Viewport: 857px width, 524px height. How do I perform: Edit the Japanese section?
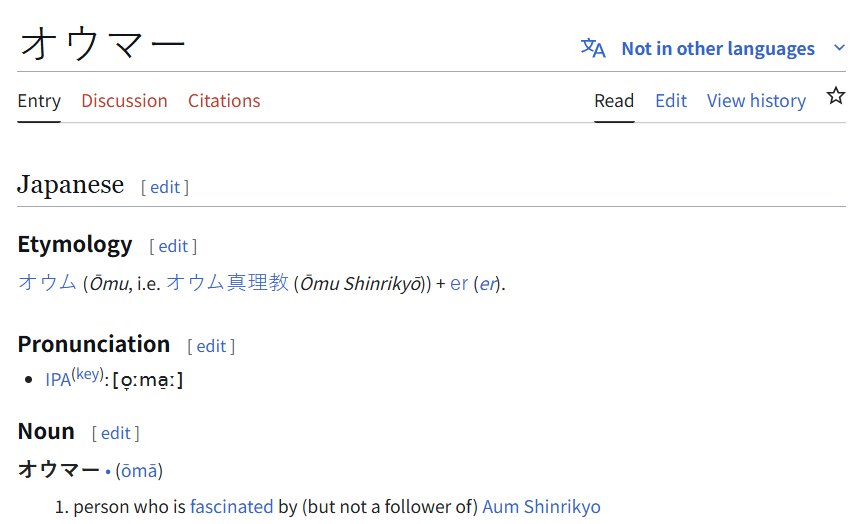pyautogui.click(x=165, y=187)
